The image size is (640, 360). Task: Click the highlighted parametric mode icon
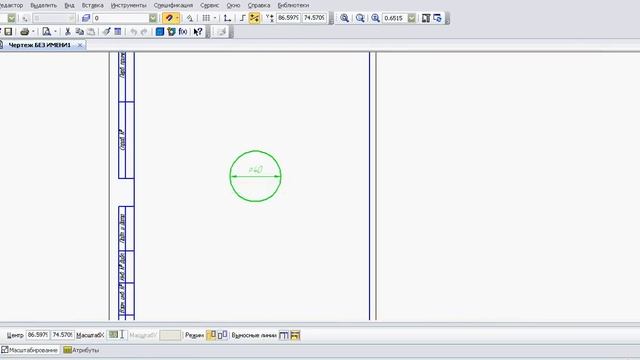[x=254, y=18]
